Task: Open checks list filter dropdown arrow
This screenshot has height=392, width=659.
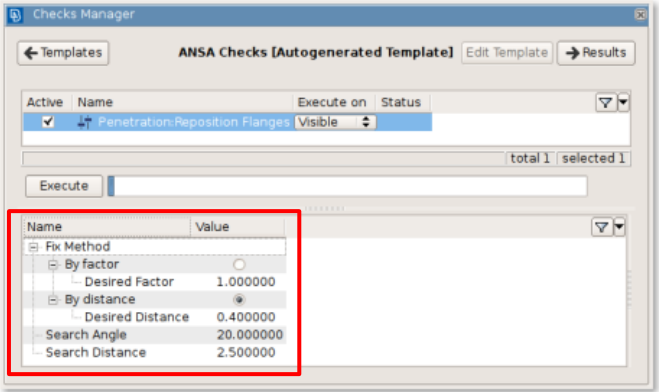Action: [x=623, y=103]
